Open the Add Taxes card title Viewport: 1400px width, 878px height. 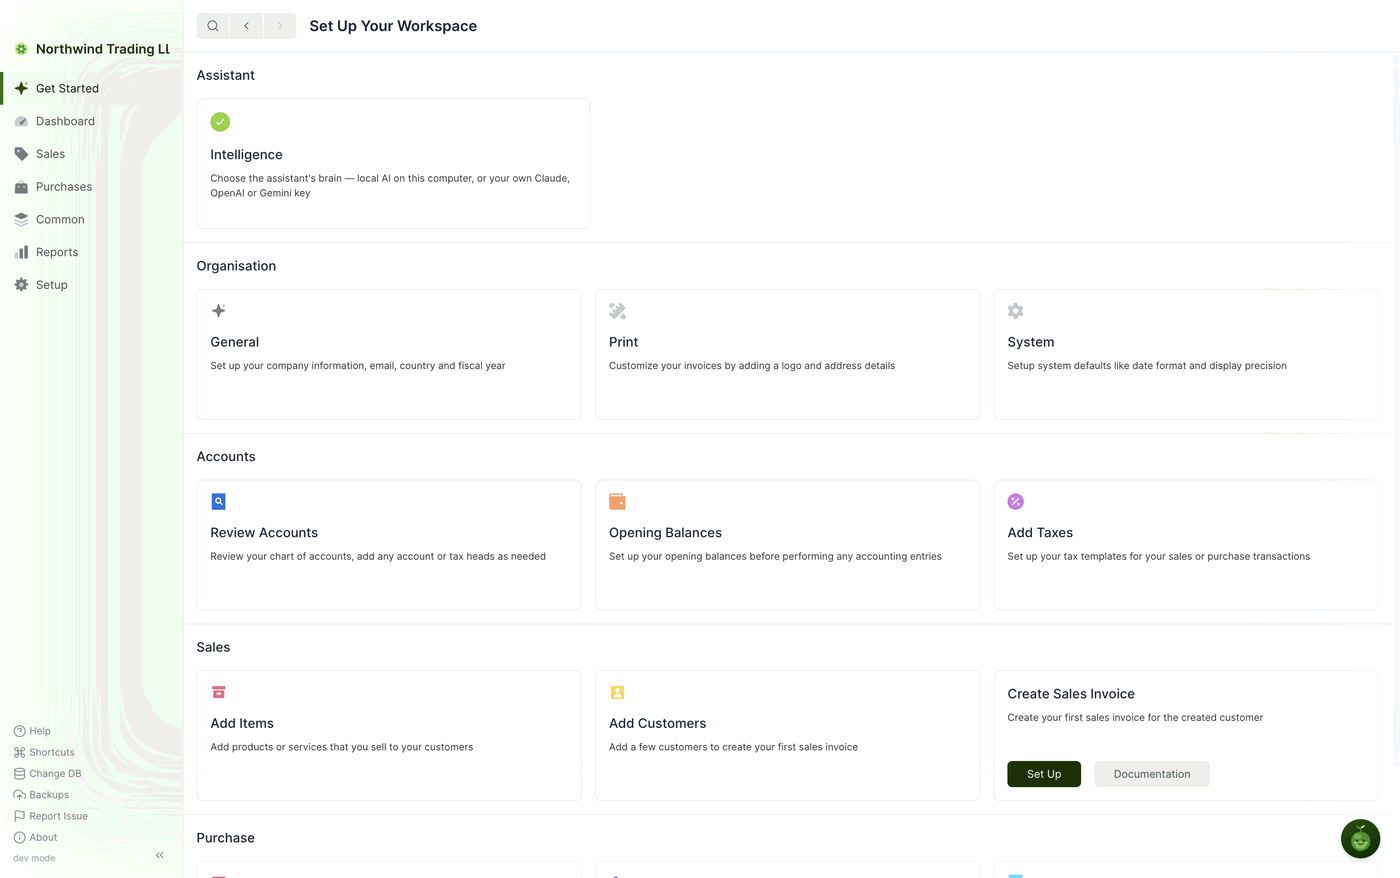(x=1040, y=533)
